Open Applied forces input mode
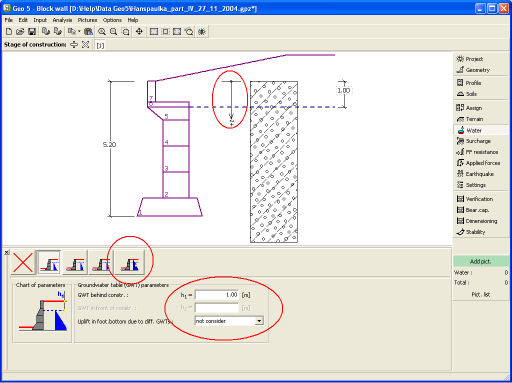The image size is (512, 383). 481,163
